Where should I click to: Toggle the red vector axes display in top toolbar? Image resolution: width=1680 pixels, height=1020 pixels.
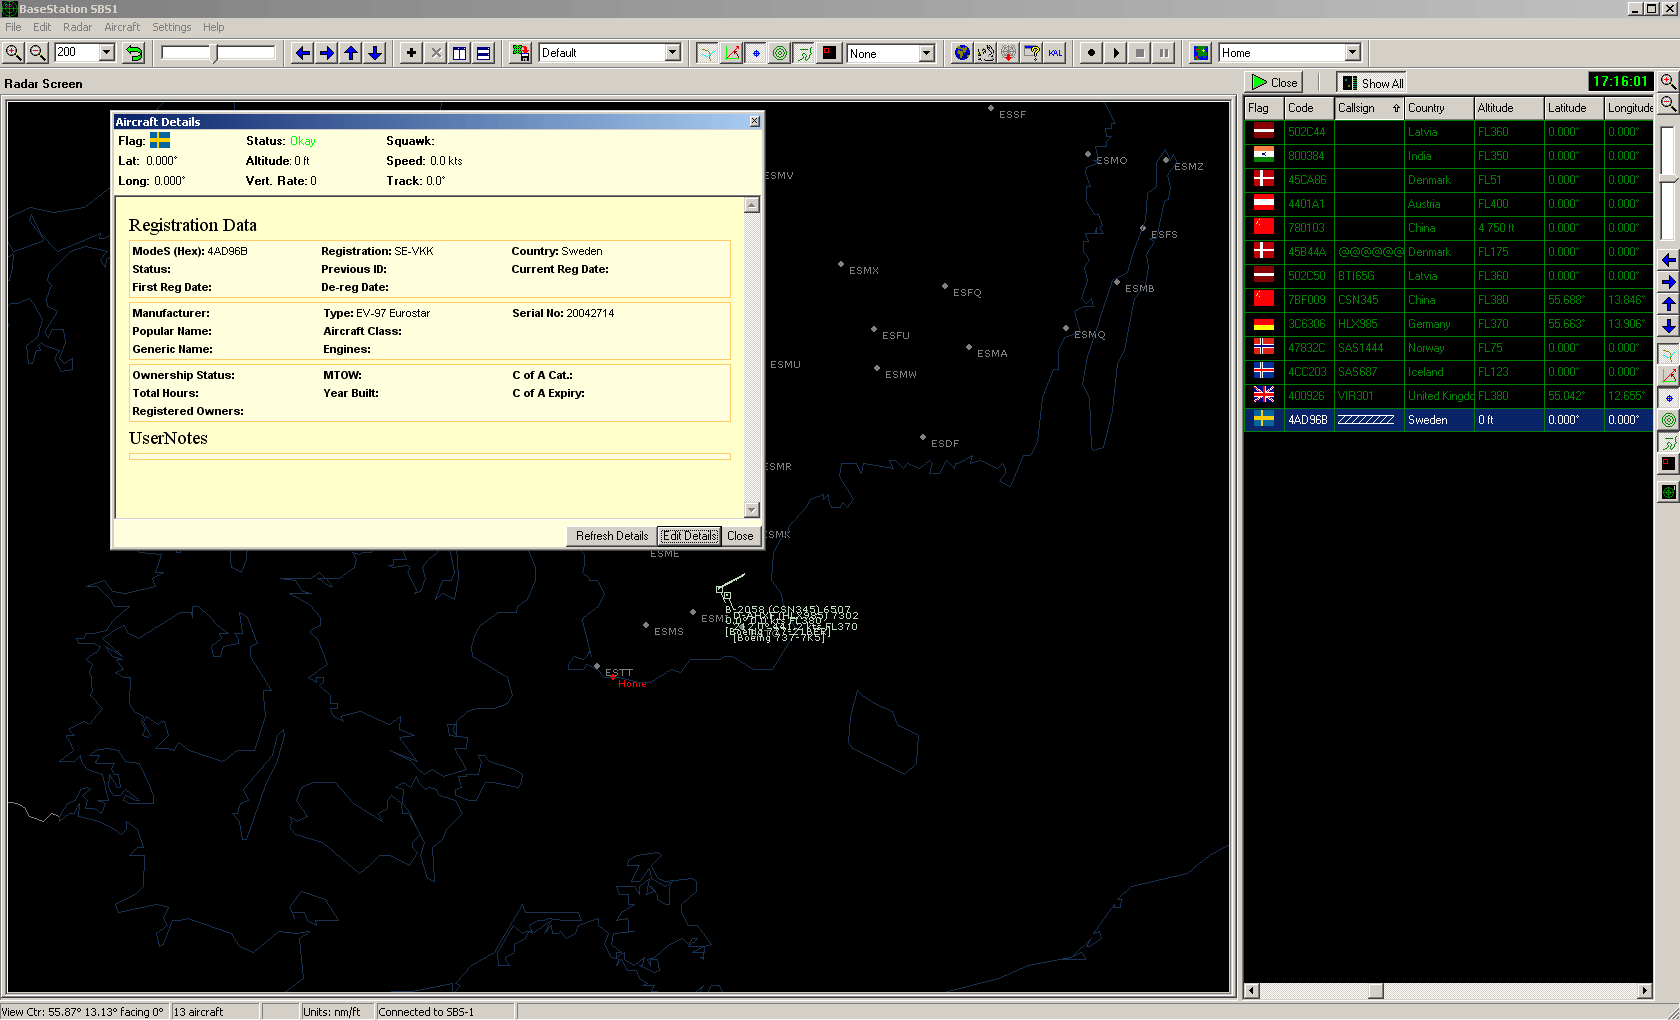point(732,53)
